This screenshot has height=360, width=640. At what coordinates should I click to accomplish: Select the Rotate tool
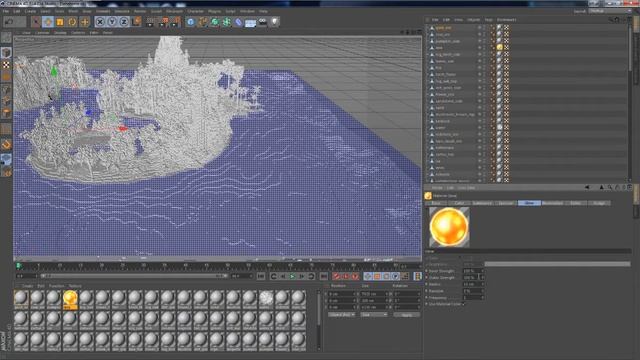pos(72,22)
